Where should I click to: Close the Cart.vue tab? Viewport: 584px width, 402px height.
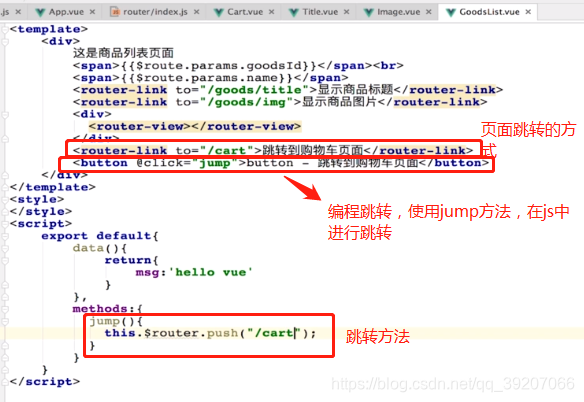point(272,12)
